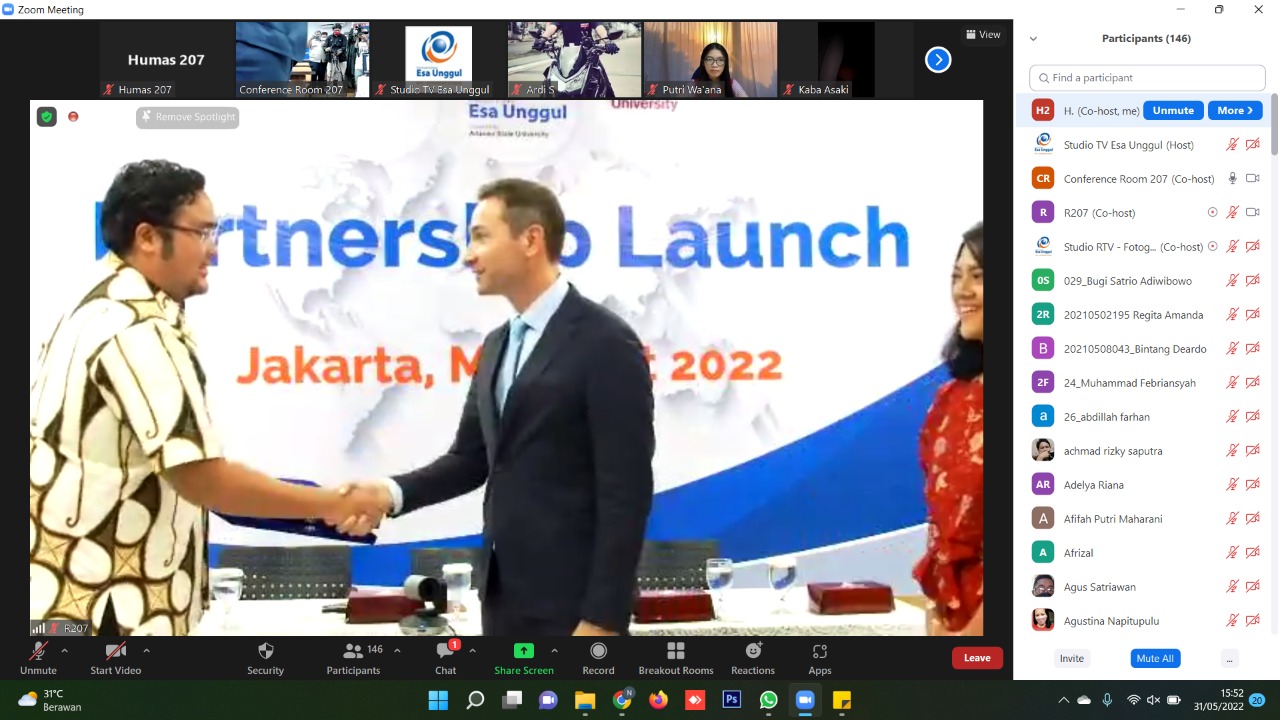This screenshot has height=720, width=1280.
Task: Open the more options (...) in the participants panel
Action: coord(1230,659)
